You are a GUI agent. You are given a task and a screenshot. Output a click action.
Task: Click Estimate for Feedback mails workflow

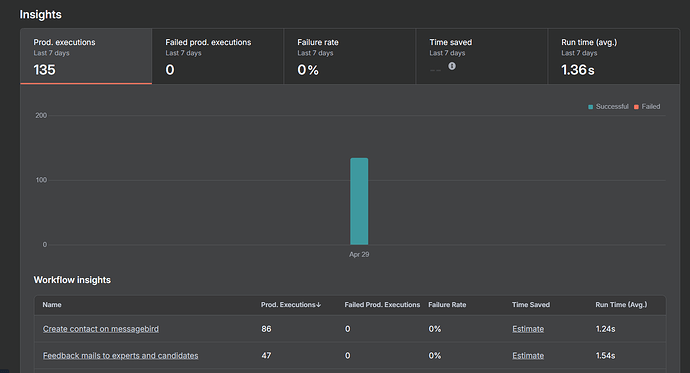[528, 355]
